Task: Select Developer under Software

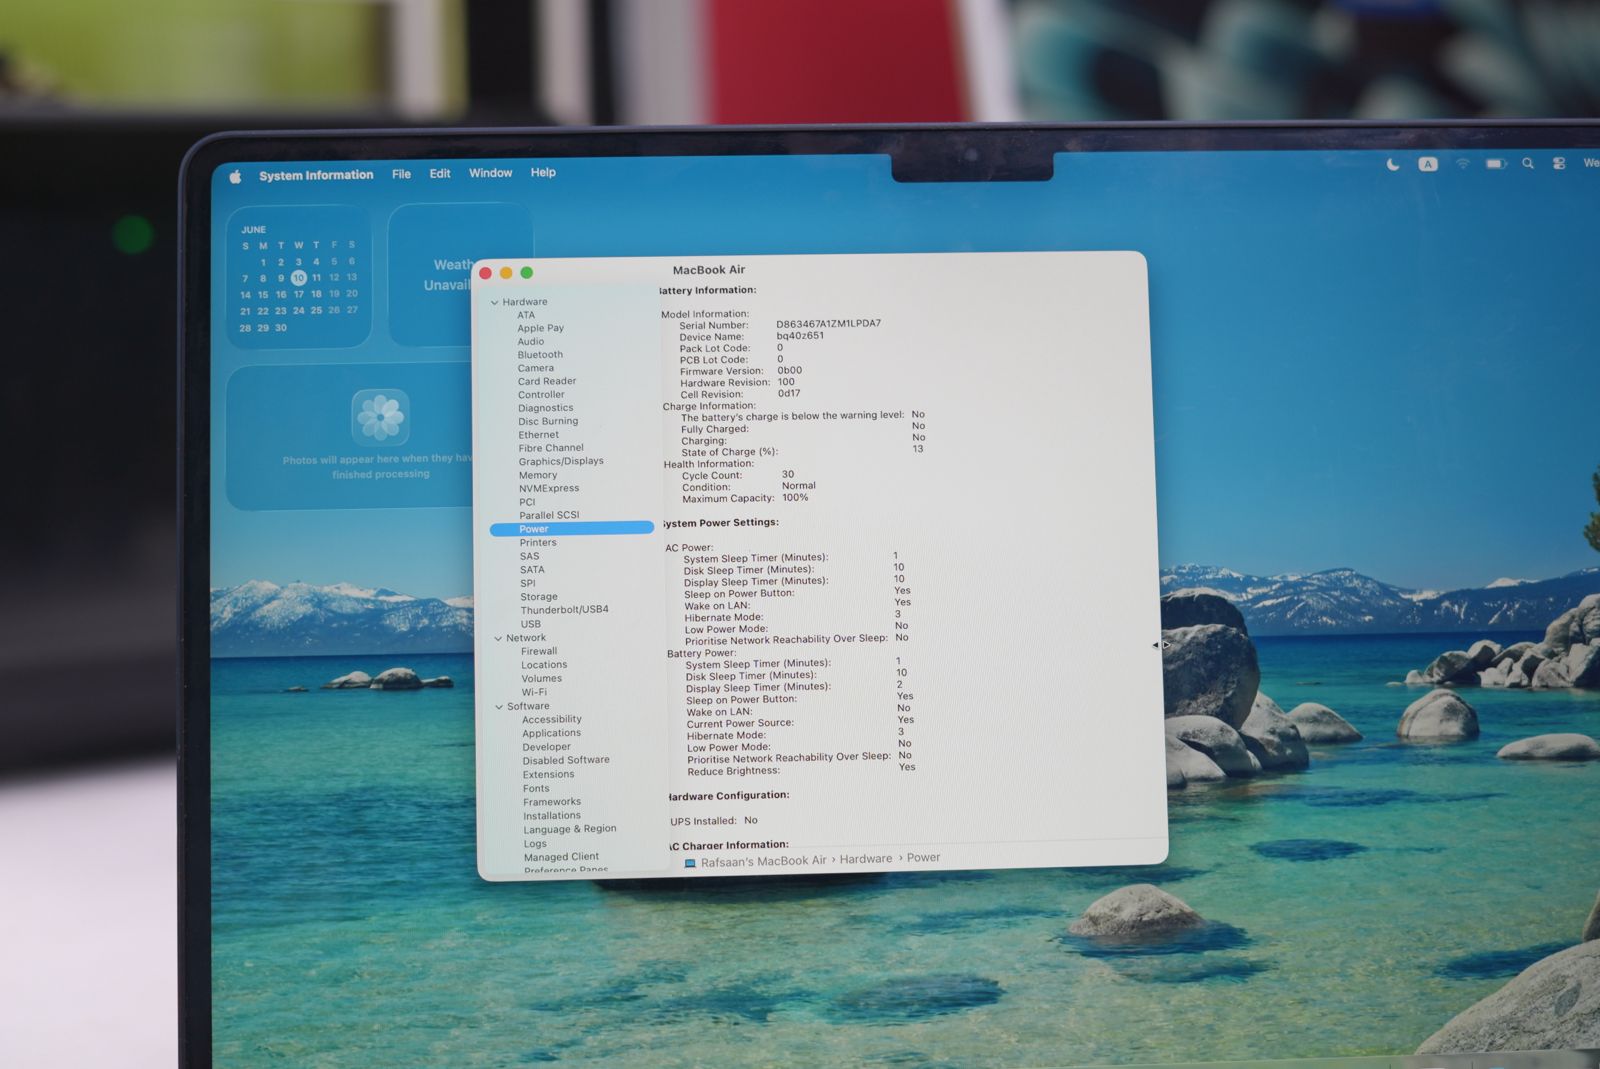Action: [x=546, y=747]
